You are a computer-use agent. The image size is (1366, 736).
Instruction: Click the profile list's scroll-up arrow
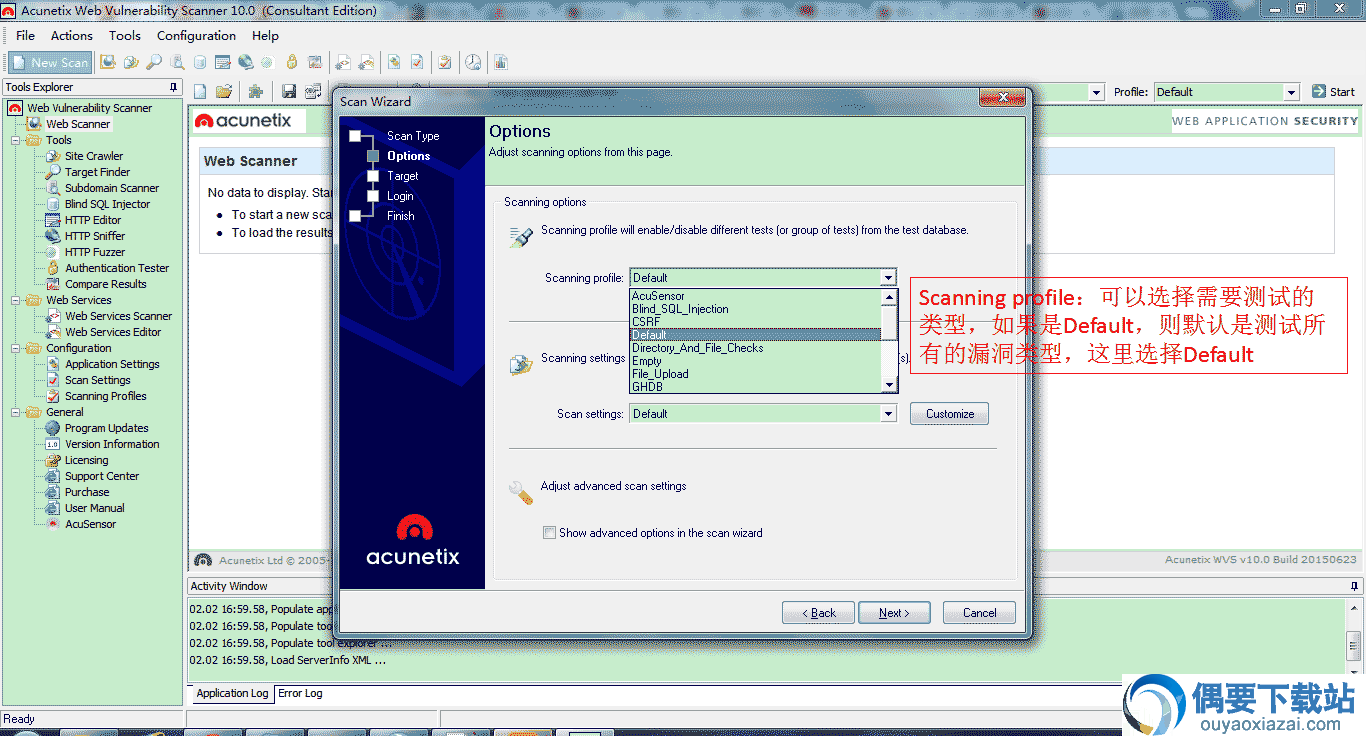pyautogui.click(x=888, y=297)
